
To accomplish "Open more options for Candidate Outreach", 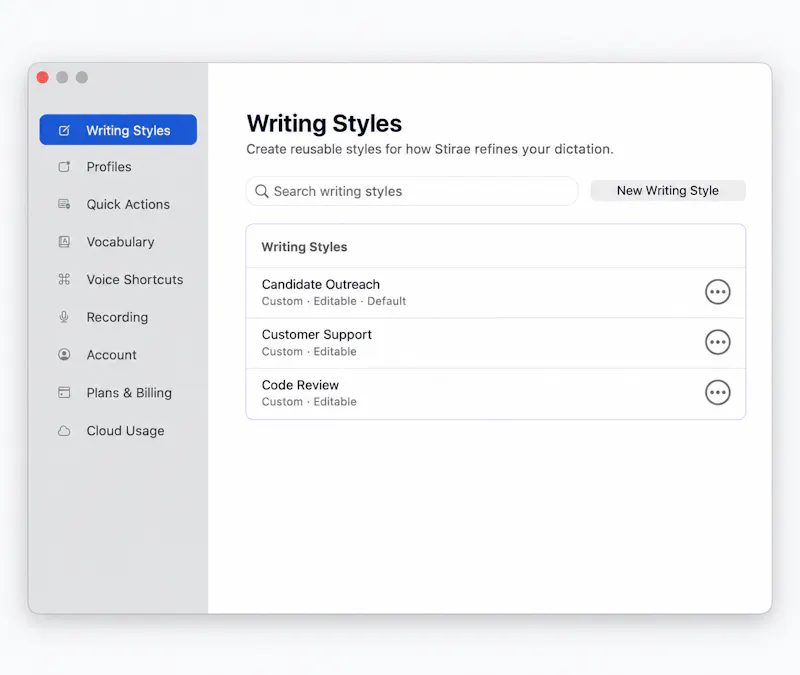I will click(717, 292).
